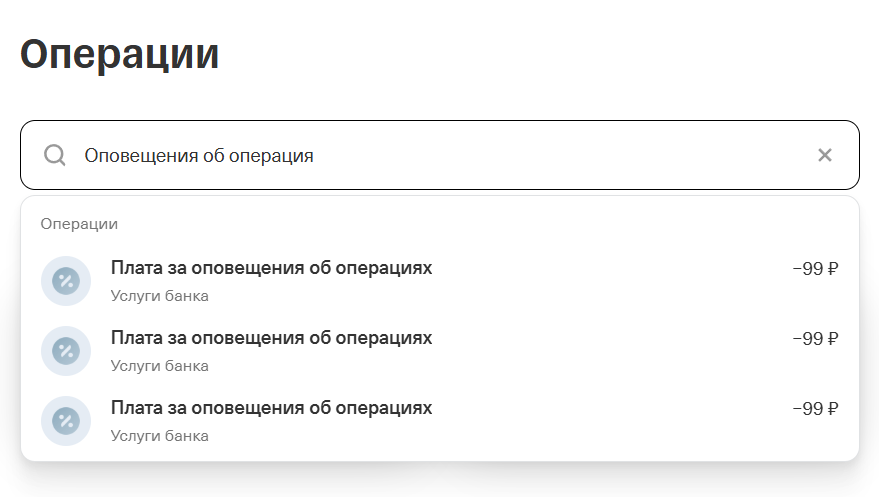Click 'Услуги банка' under the third result
The width and height of the screenshot is (879, 497).
(160, 436)
